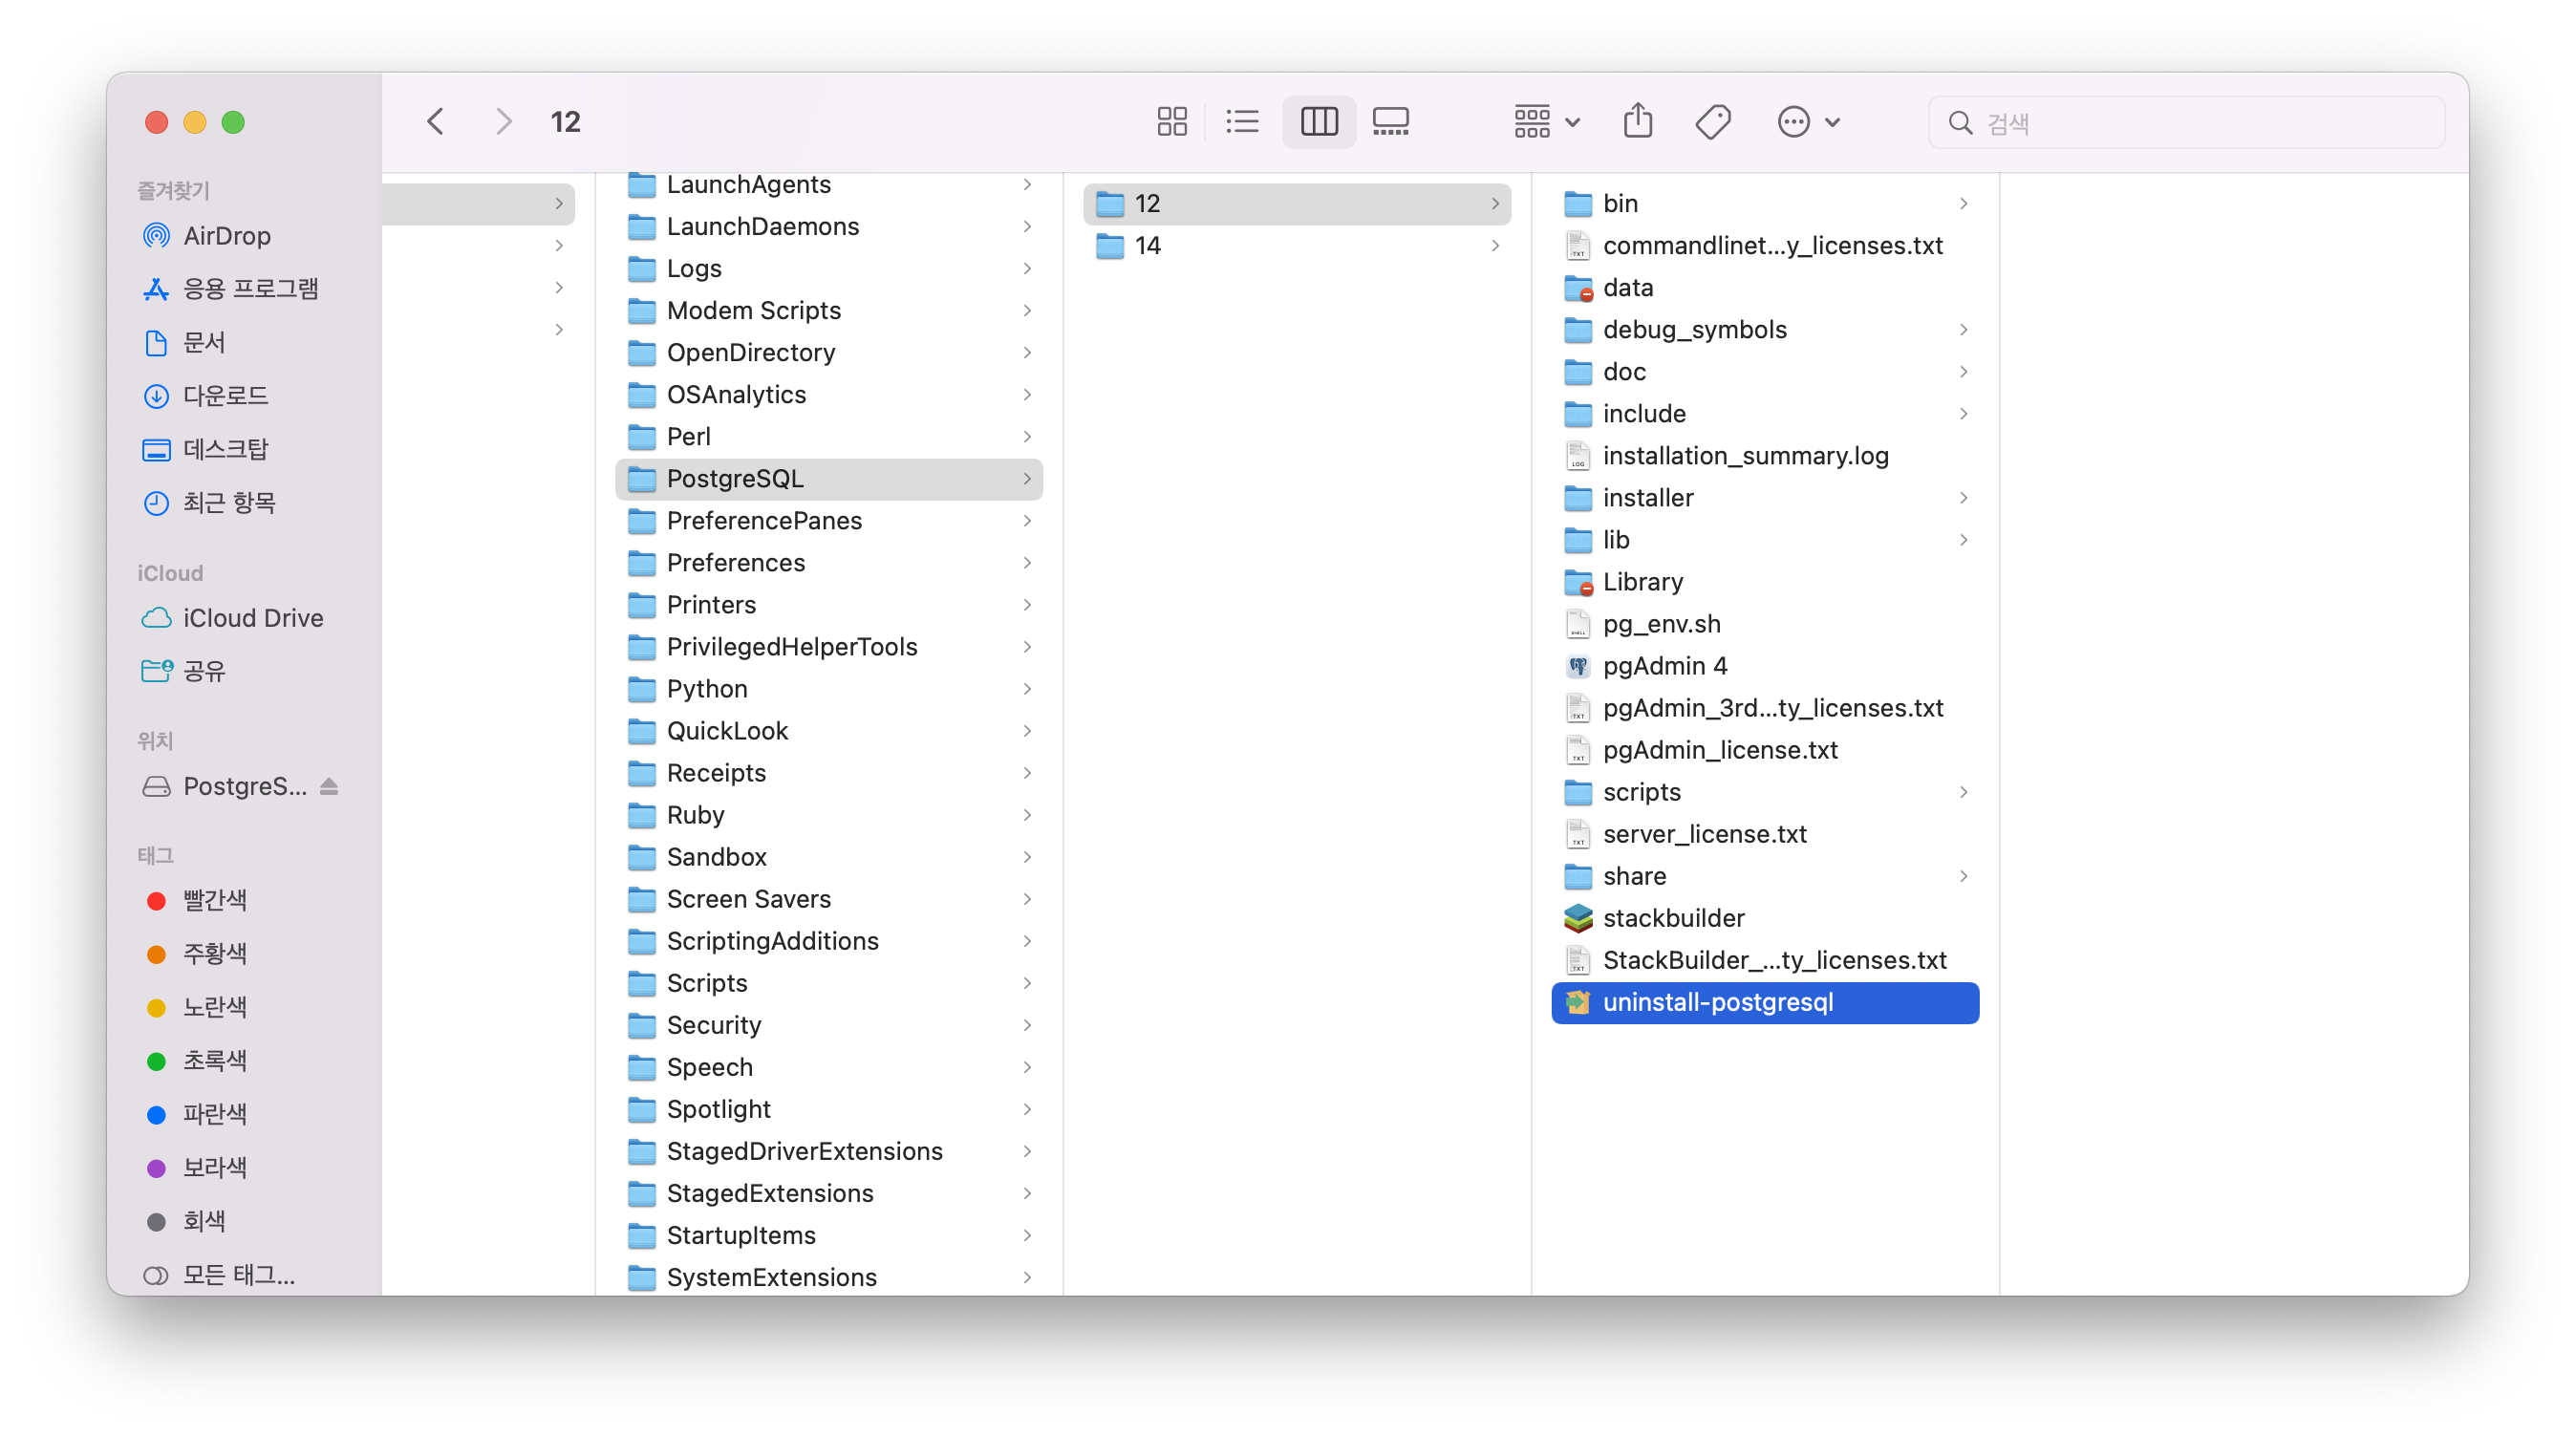Select the PostgreSQL folder

pos(829,479)
